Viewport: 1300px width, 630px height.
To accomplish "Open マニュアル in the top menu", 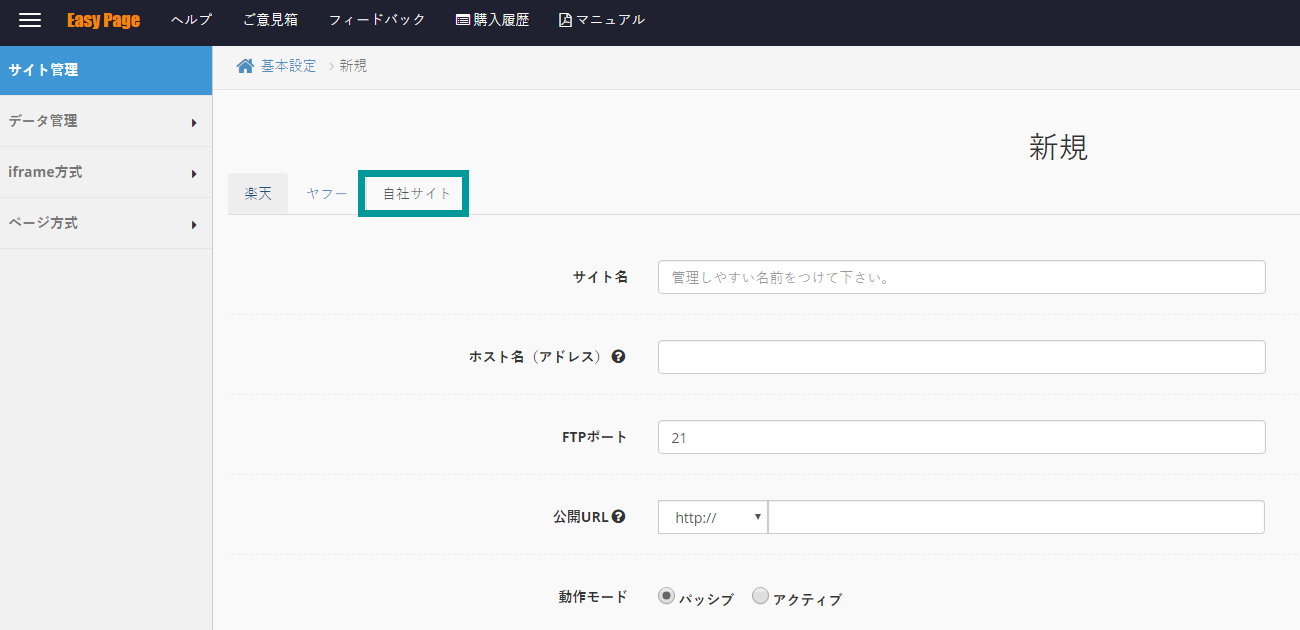I will point(602,20).
